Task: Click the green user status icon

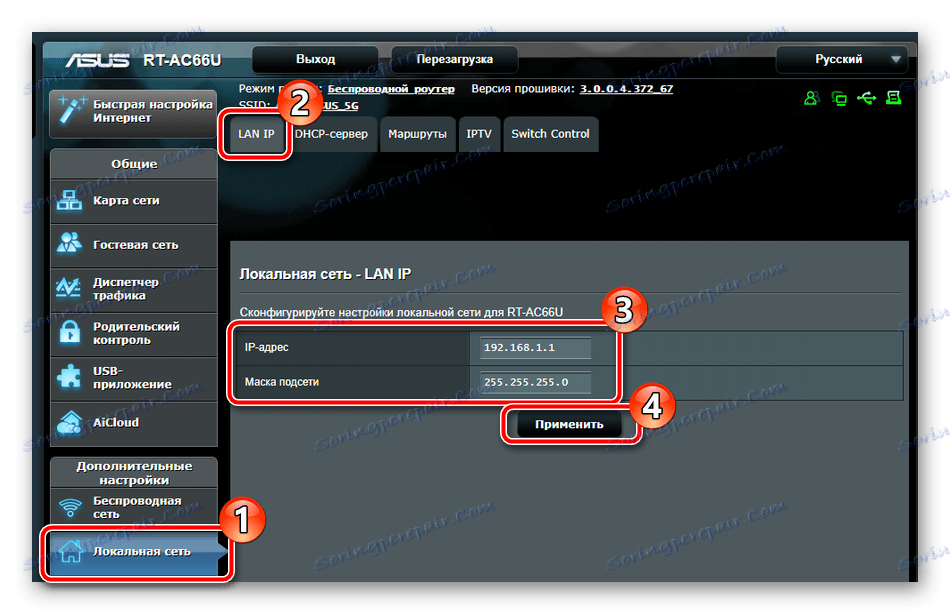Action: tap(812, 98)
